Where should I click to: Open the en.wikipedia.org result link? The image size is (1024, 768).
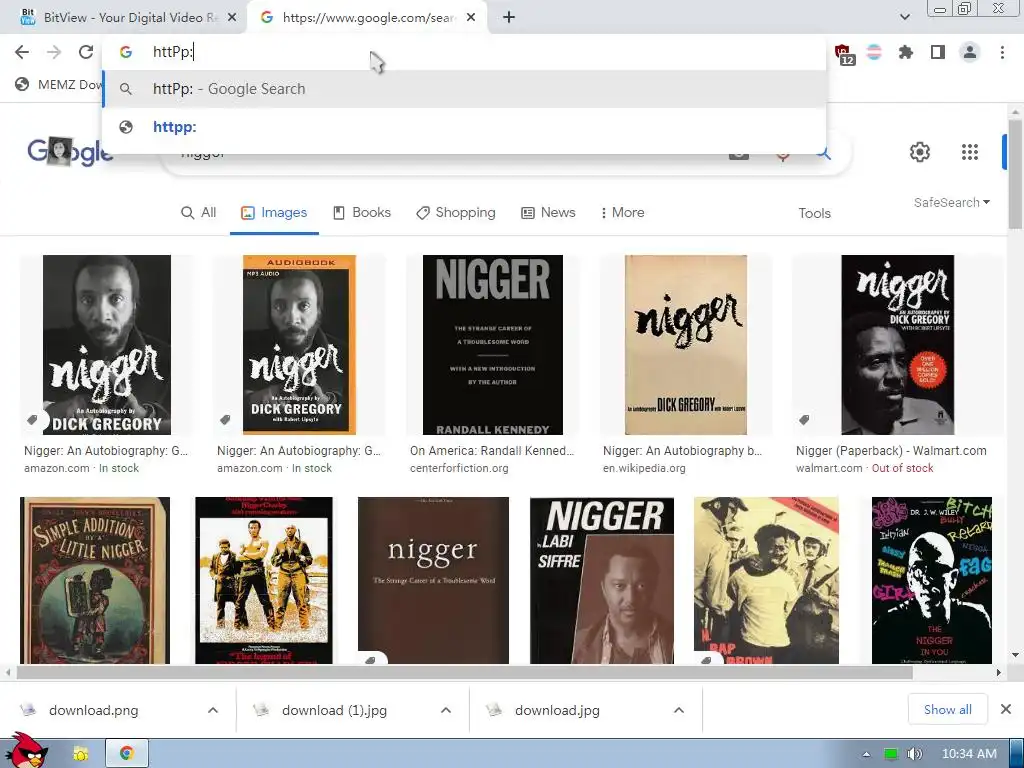click(644, 468)
